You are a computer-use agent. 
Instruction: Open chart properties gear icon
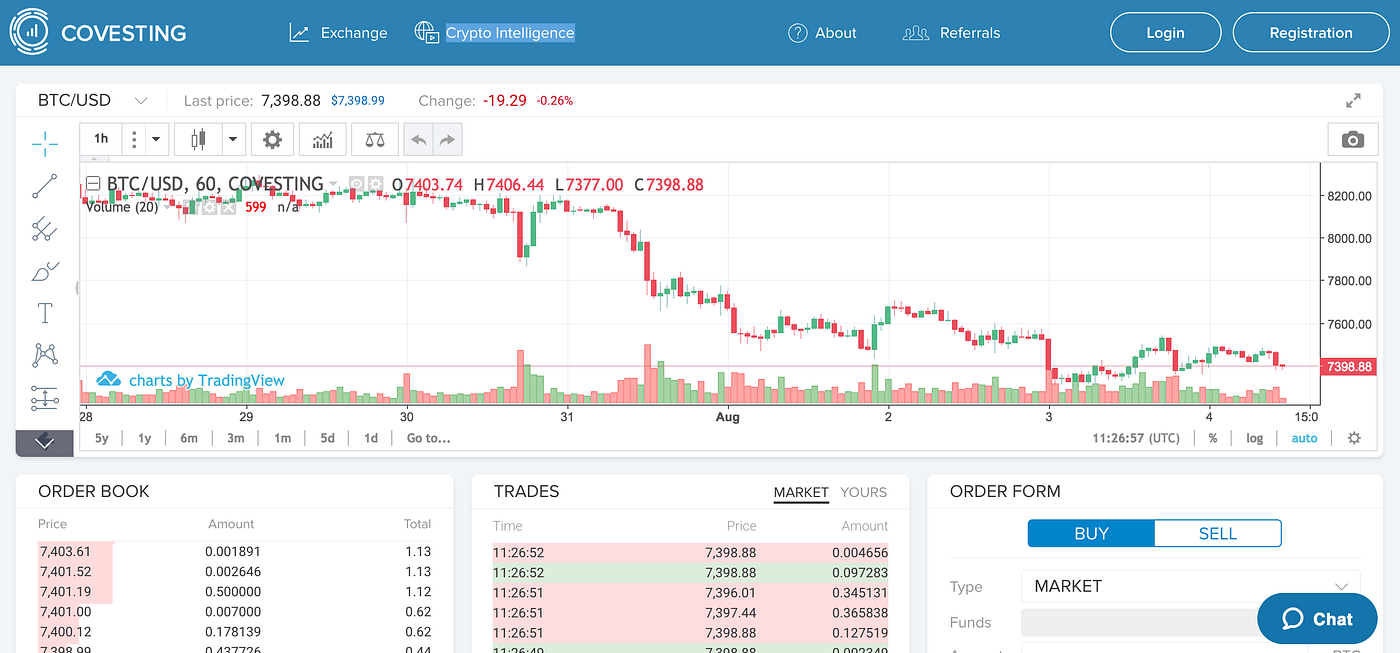(x=272, y=140)
